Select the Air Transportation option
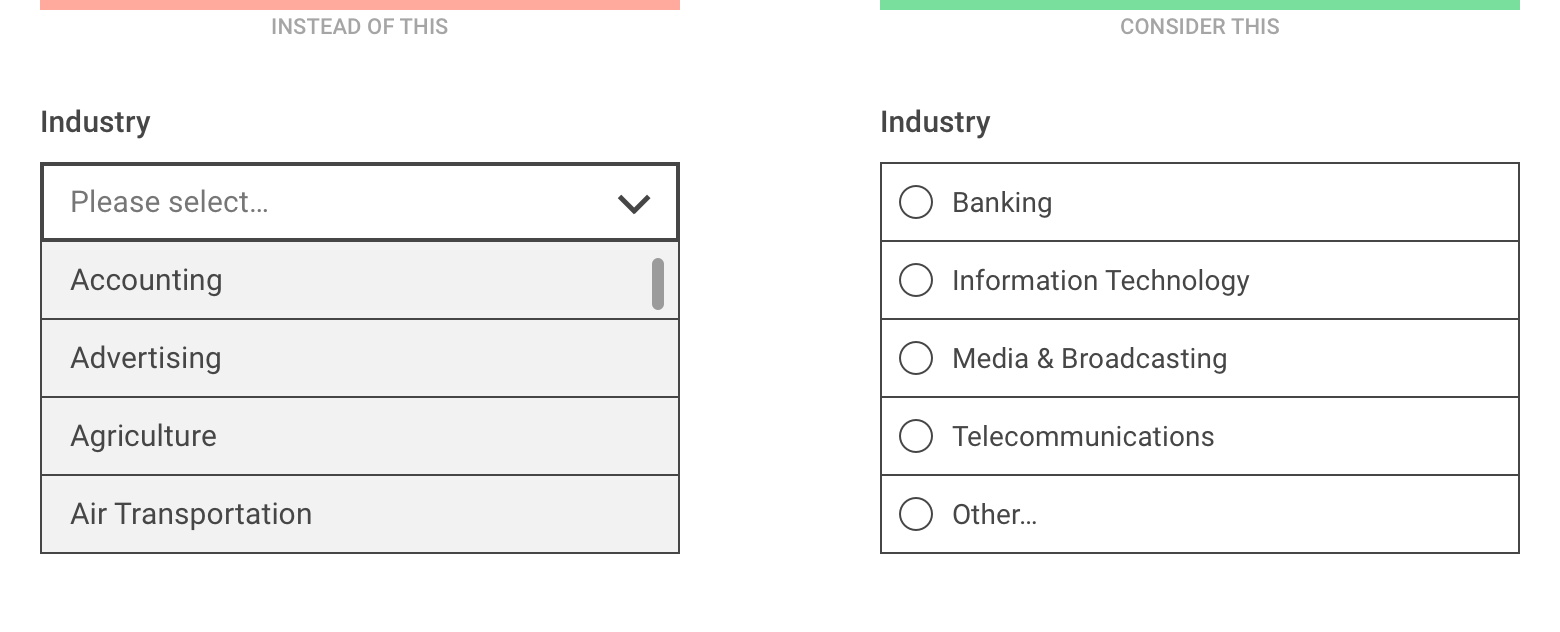The image size is (1560, 632). click(x=191, y=514)
